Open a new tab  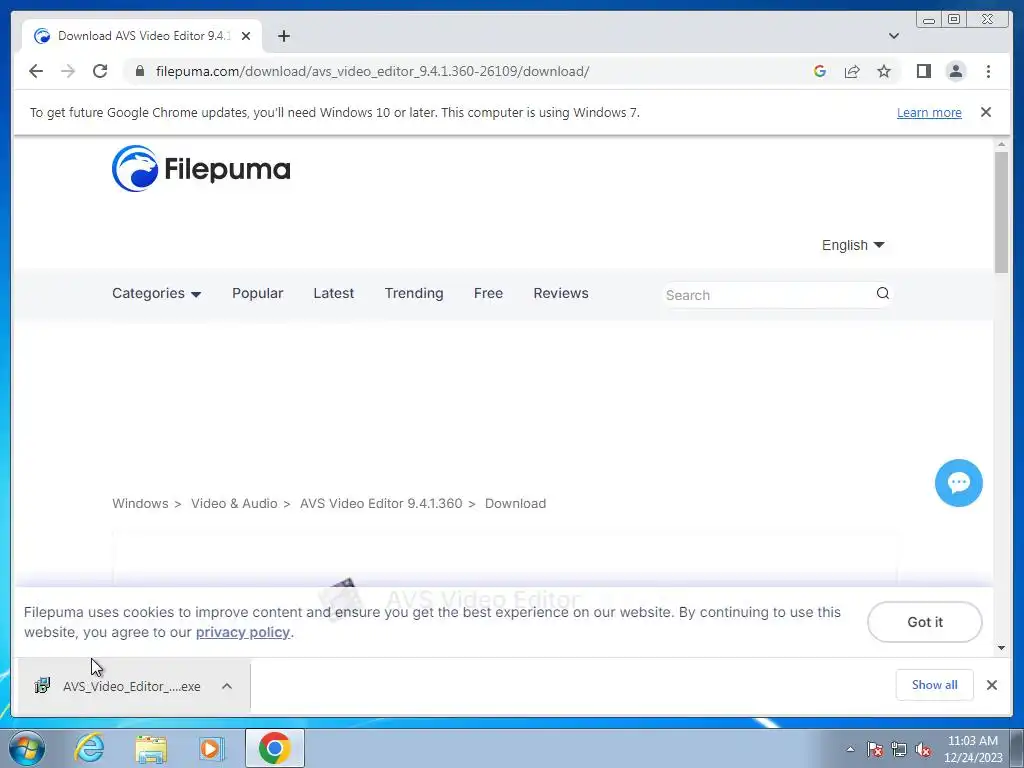point(283,36)
